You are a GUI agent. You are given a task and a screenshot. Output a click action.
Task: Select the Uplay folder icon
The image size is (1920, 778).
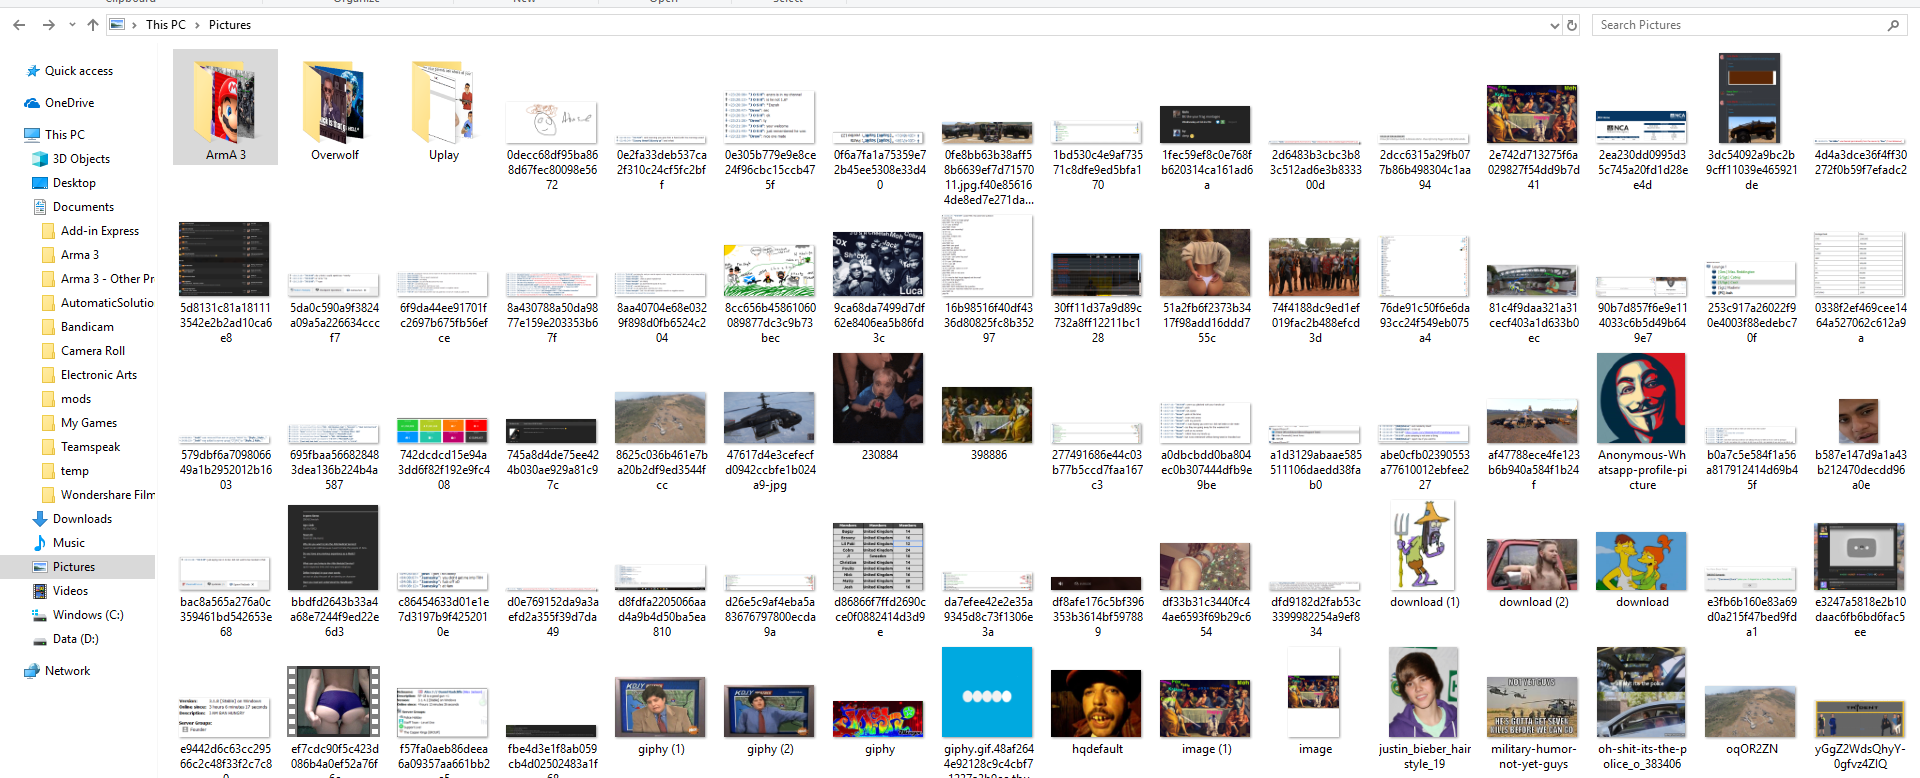(x=444, y=102)
